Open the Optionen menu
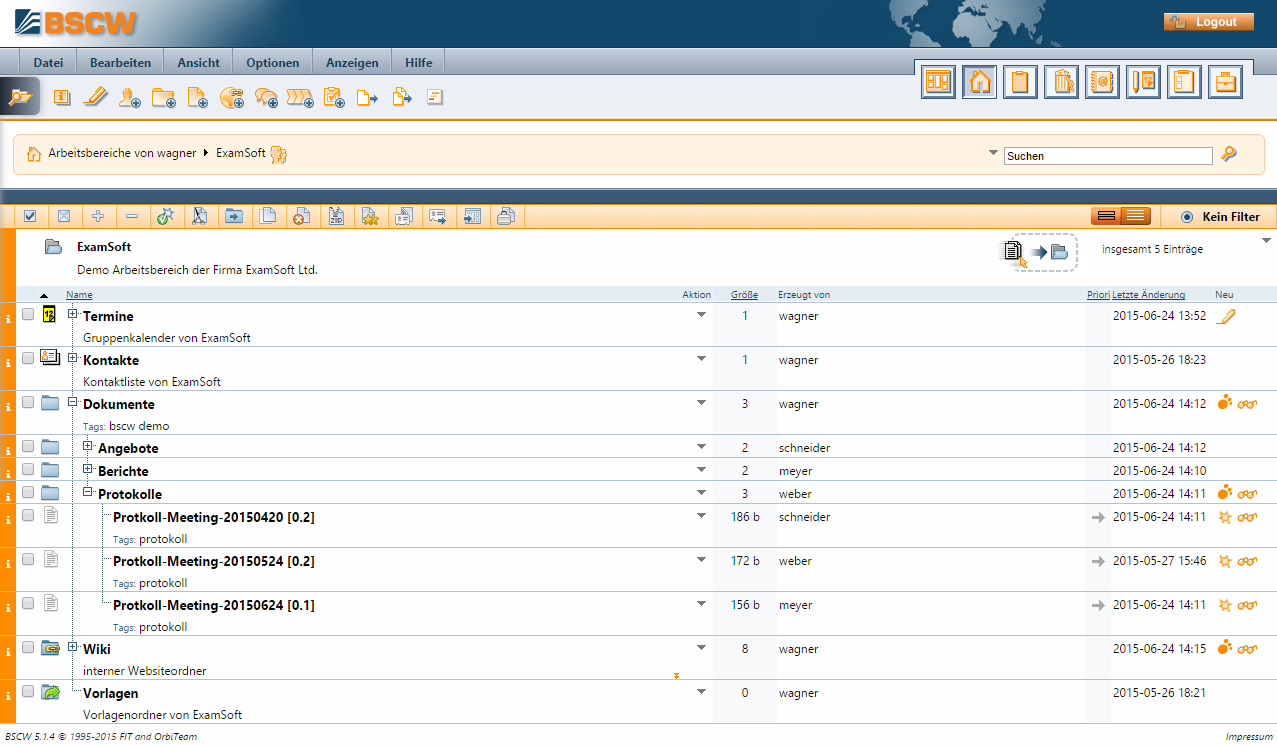The image size is (1277, 746). coord(272,62)
